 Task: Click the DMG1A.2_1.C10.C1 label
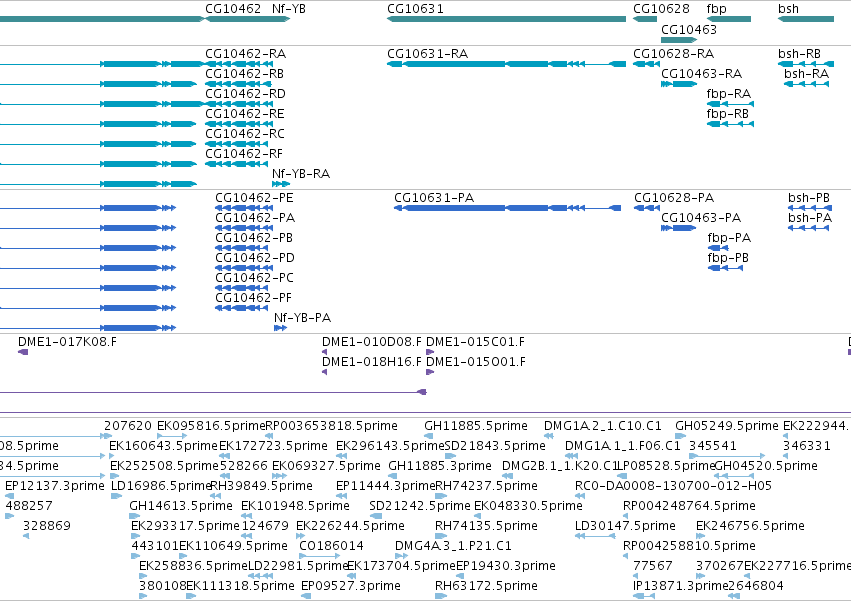pos(603,426)
